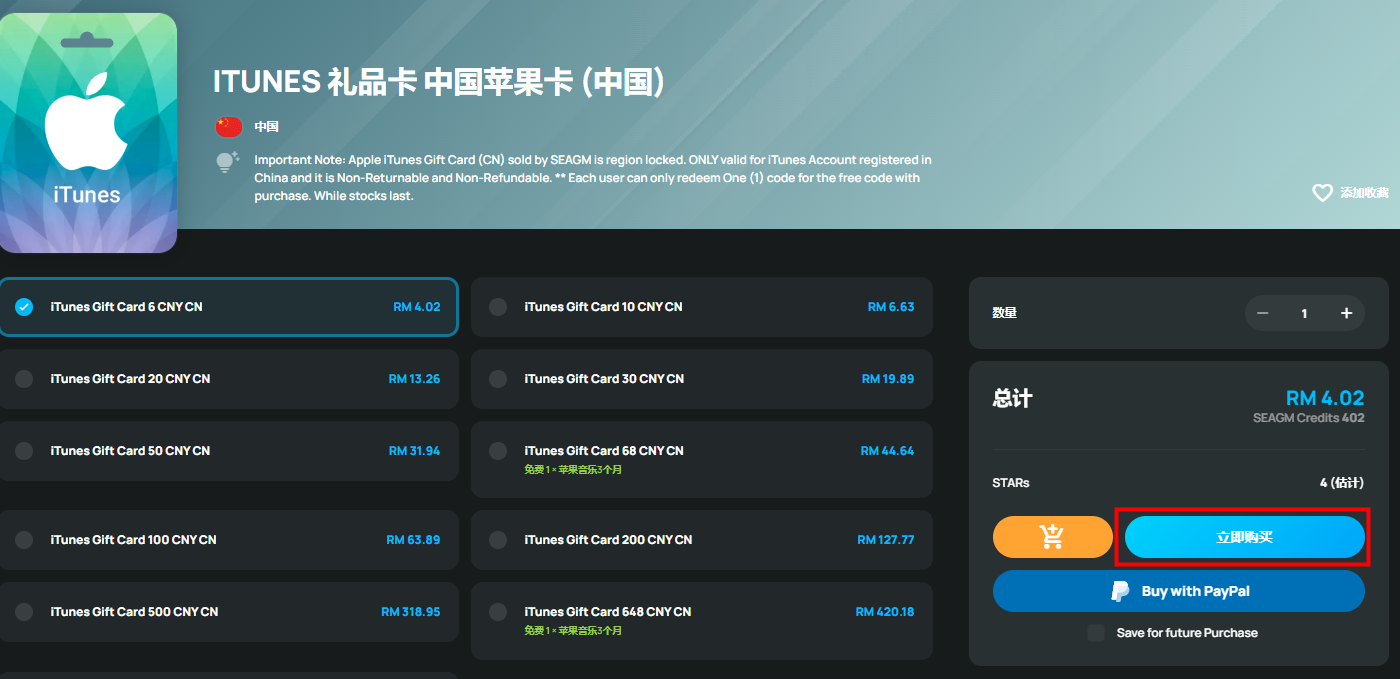Select iTunes Gift Card 648 CNY CN option
Screen dimensions: 1400x679
click(702, 620)
